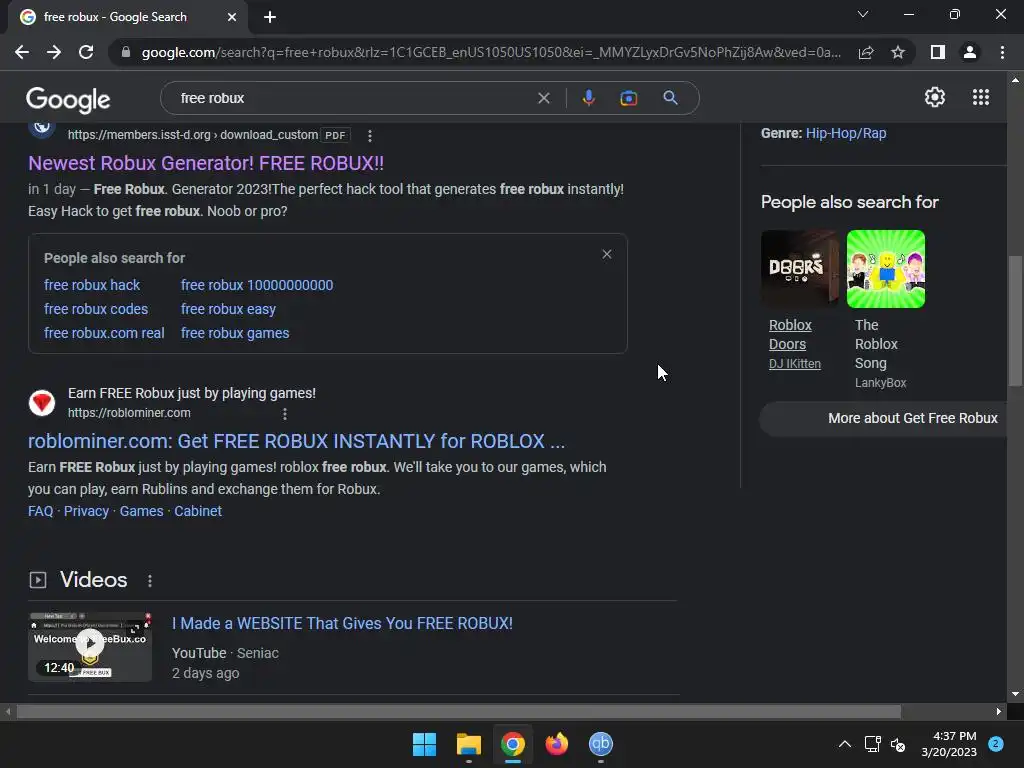
Task: Search free robux hack
Action: (x=92, y=285)
